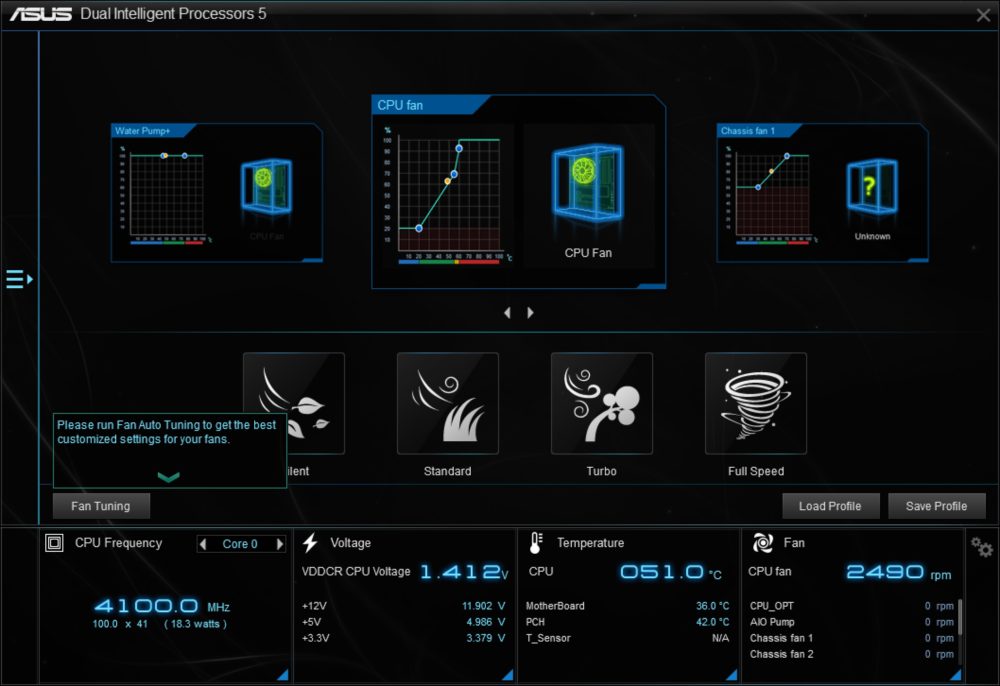1000x686 pixels.
Task: Click the fan list scrollbar in Fan panel
Action: 960,617
